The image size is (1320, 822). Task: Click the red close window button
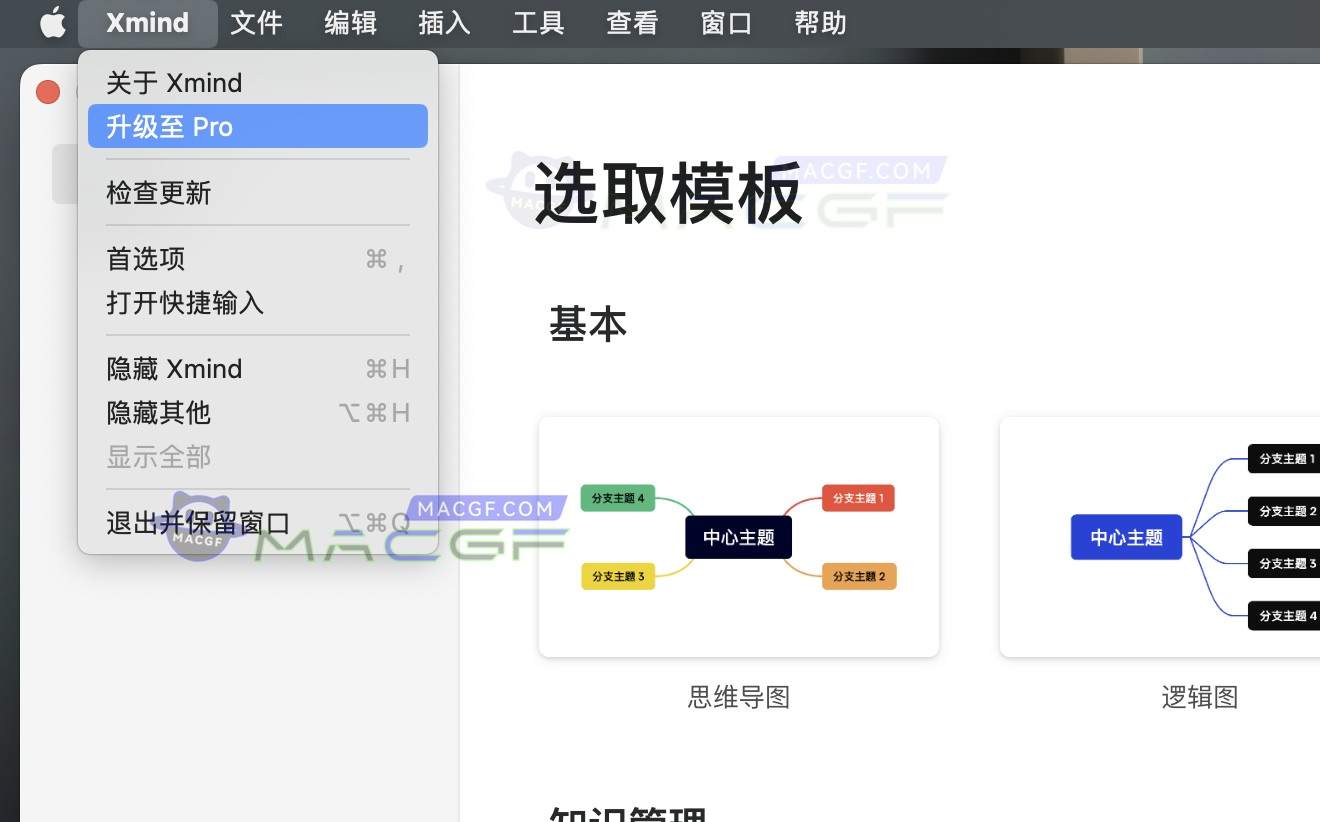pos(47,91)
